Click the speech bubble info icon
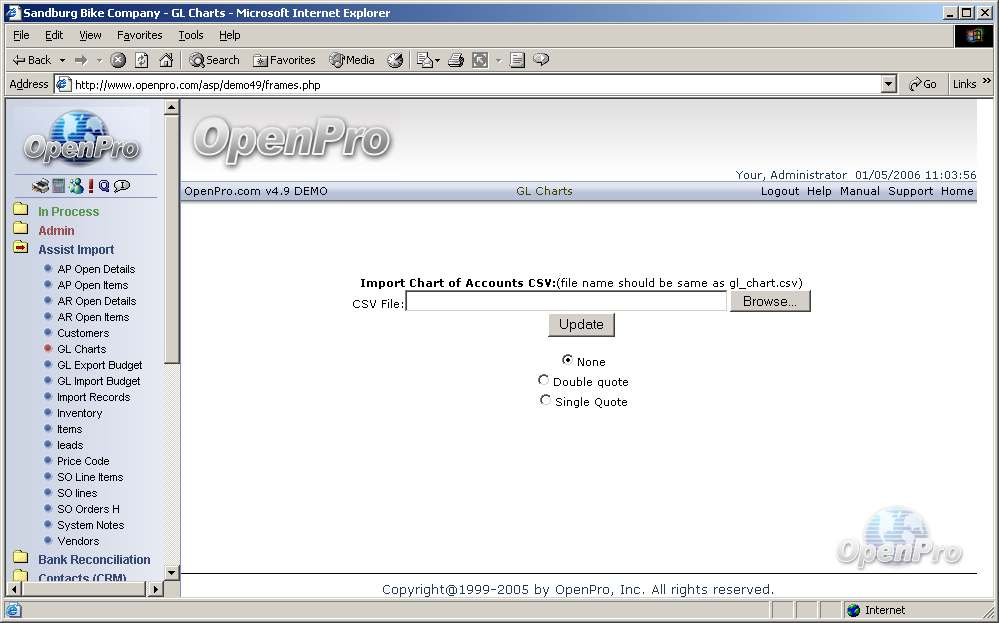Viewport: 999px width, 623px height. [x=122, y=186]
